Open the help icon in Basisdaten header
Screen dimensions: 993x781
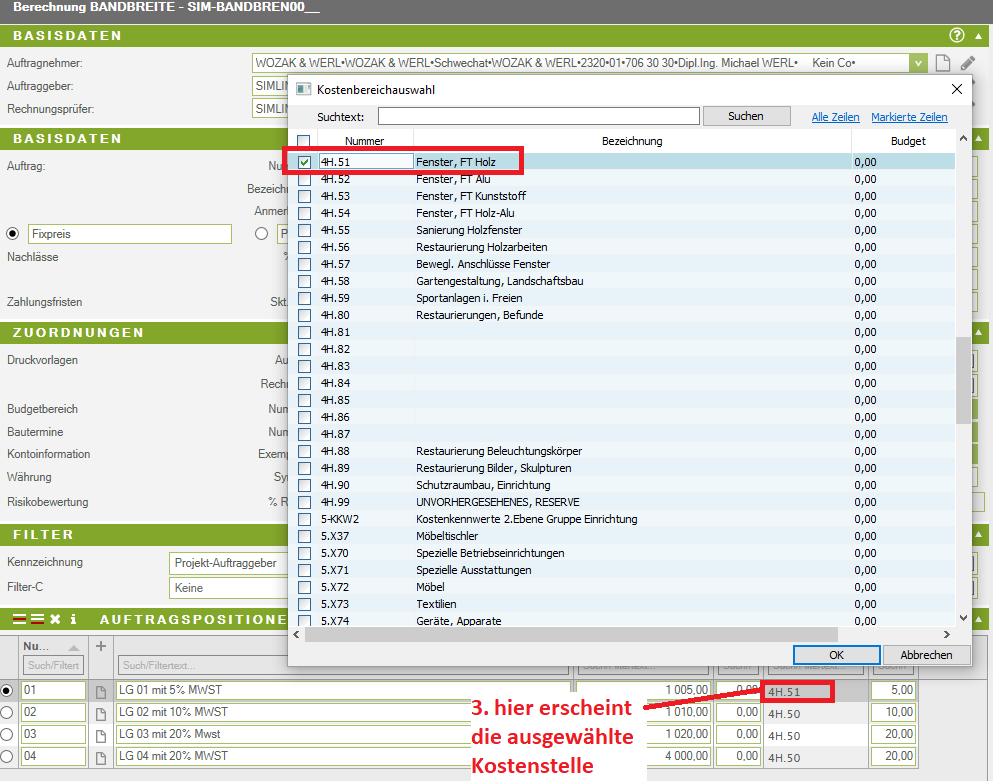click(956, 36)
